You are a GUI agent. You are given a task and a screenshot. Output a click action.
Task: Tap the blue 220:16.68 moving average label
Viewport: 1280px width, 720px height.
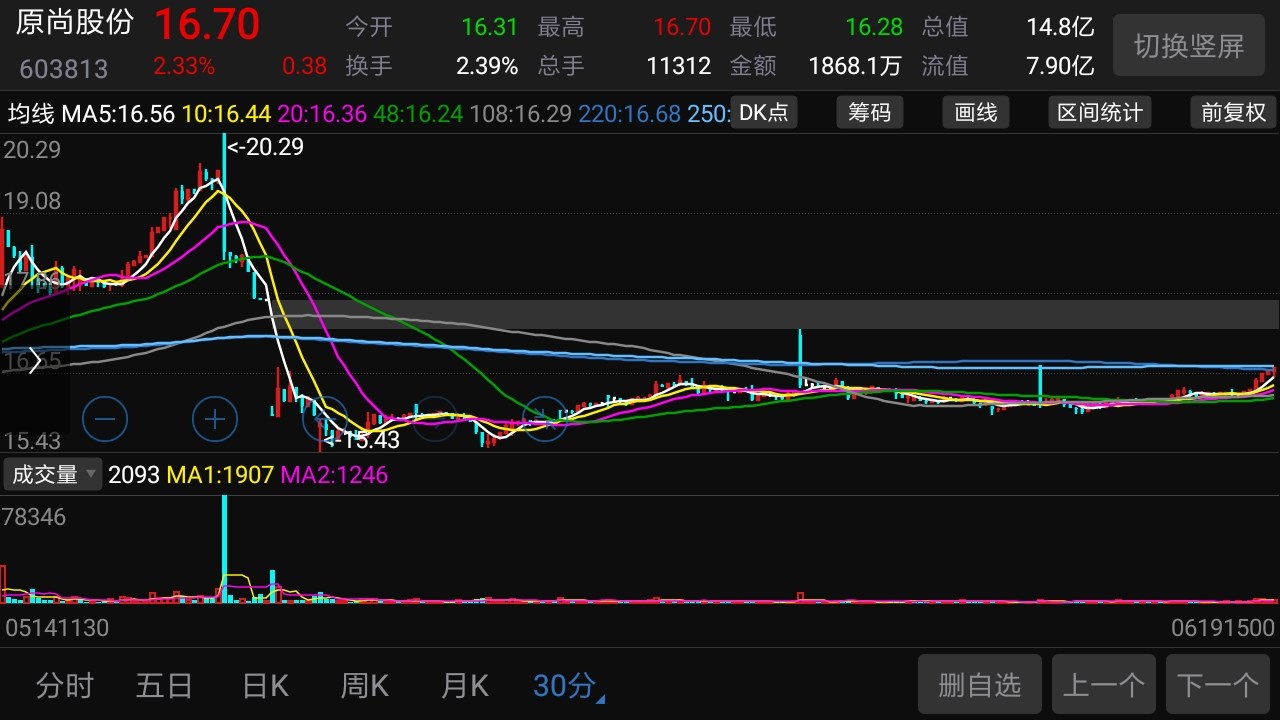[x=629, y=113]
